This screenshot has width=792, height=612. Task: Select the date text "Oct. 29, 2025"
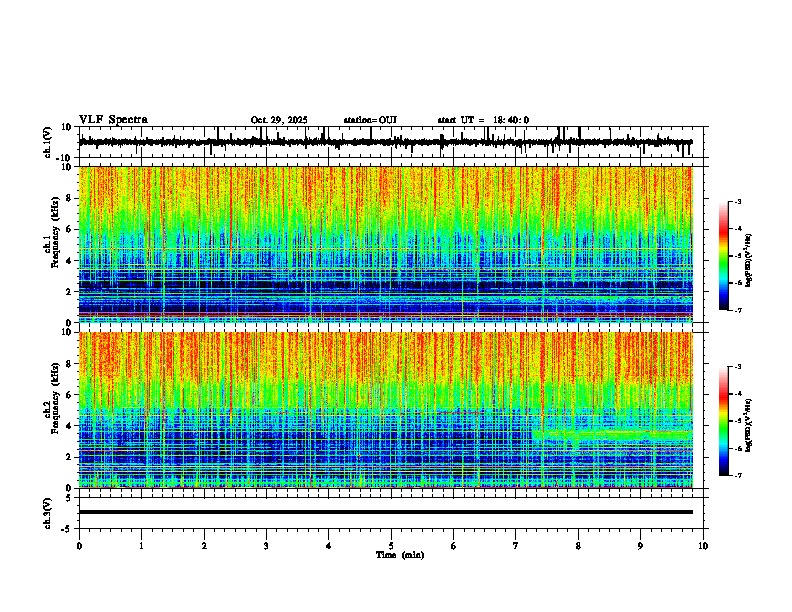(279, 120)
